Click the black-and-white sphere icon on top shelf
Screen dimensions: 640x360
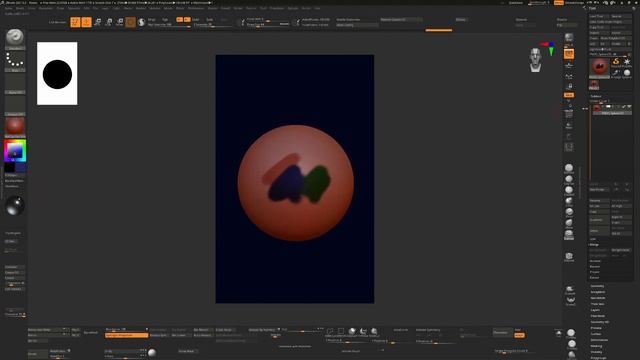point(141,22)
